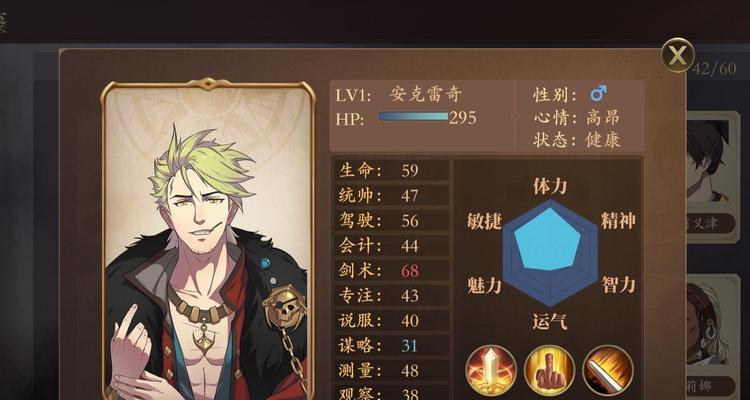Tap the skull eyepatch badge on portrait

pos(285,306)
